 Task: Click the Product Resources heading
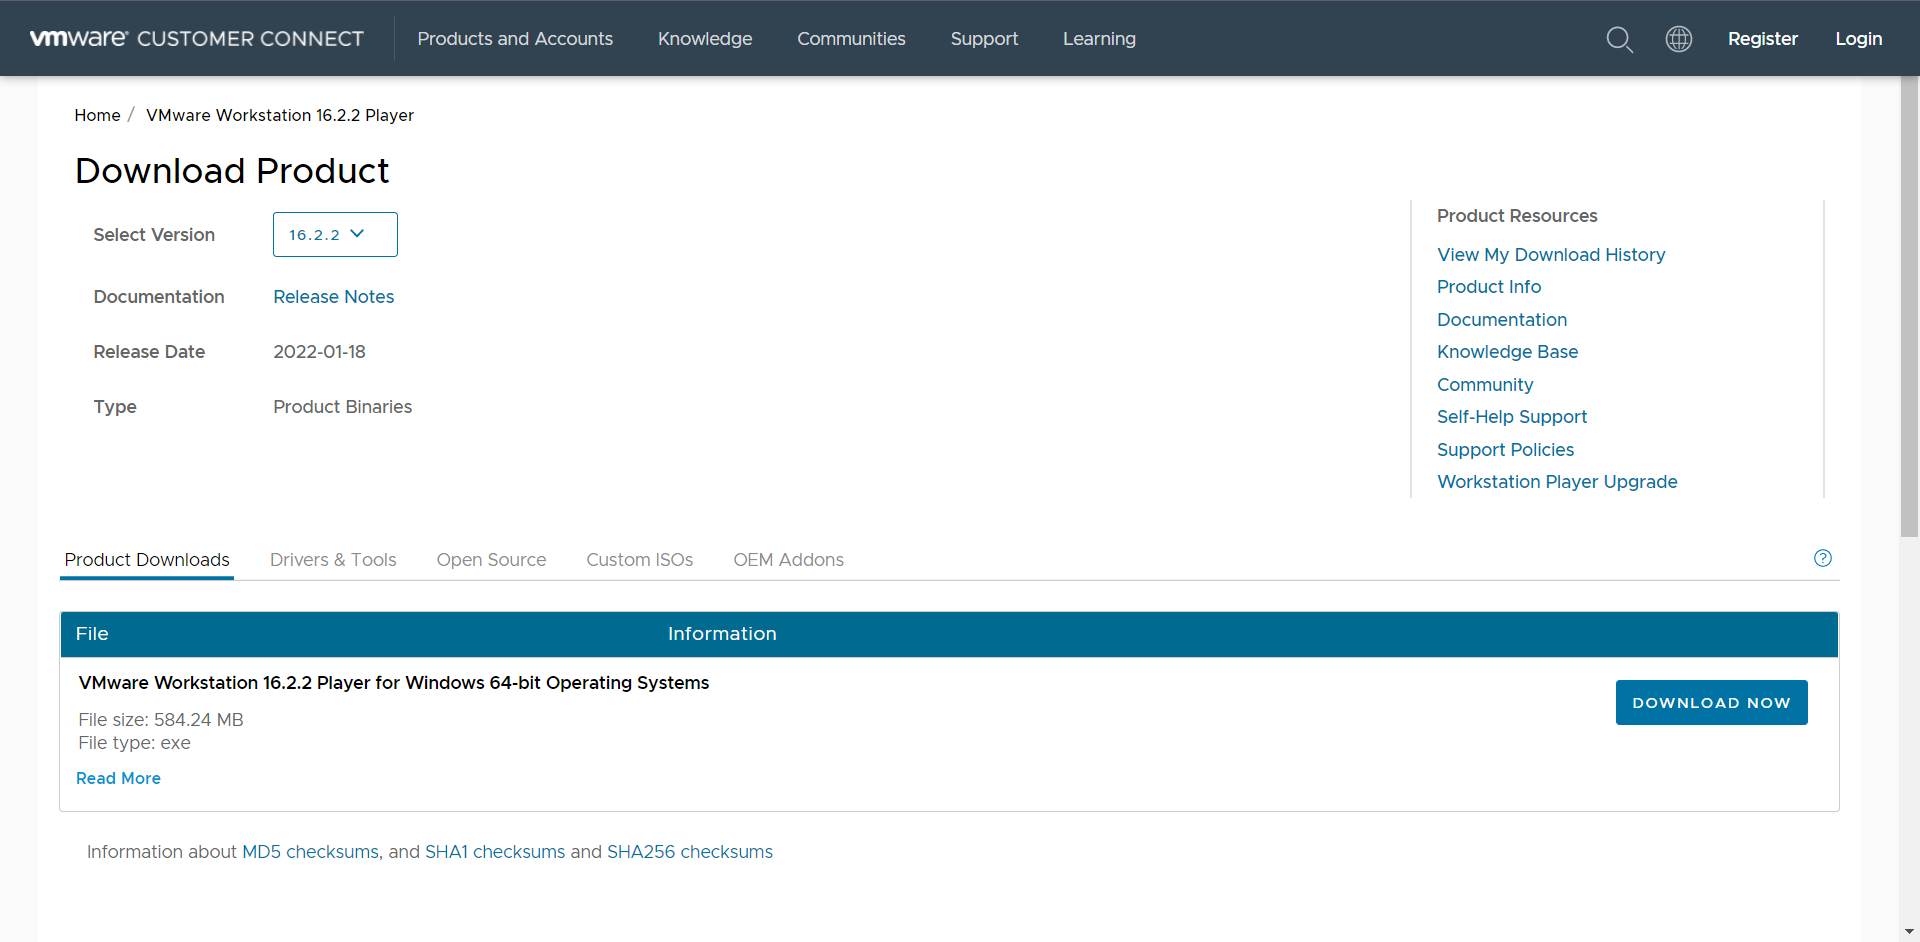pyautogui.click(x=1517, y=216)
